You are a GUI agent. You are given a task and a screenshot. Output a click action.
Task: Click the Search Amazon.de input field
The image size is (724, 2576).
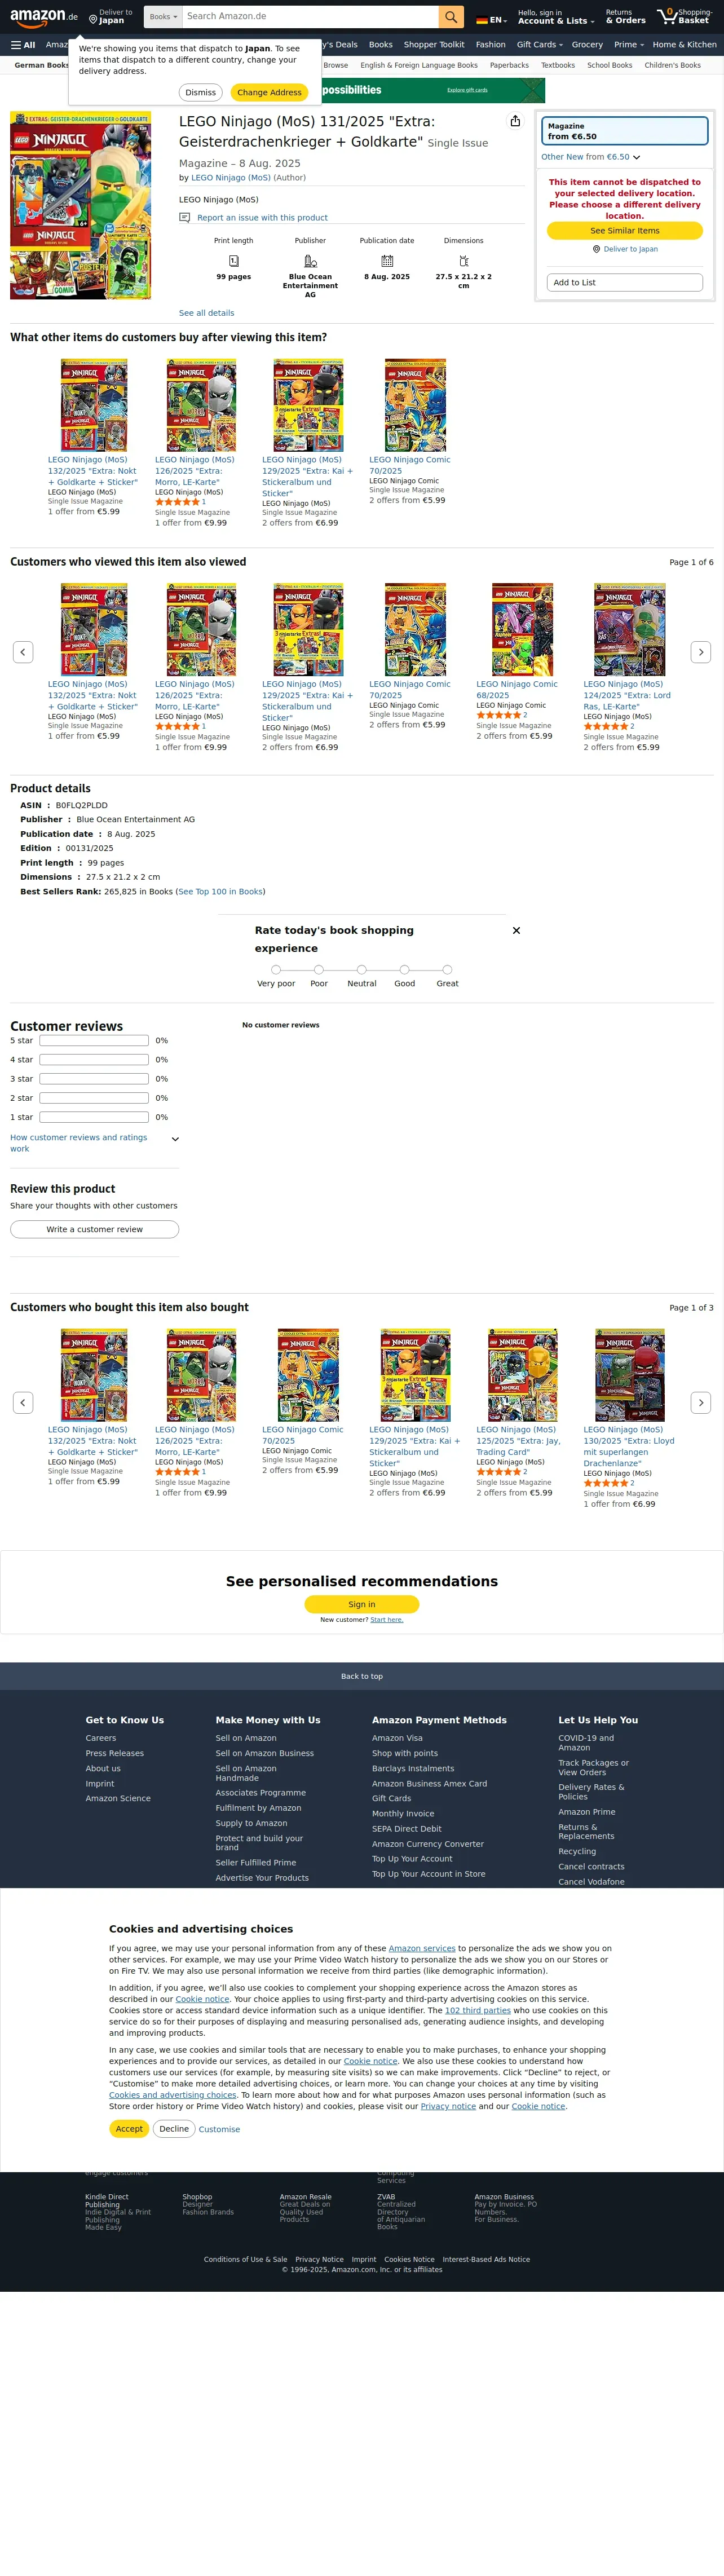(310, 17)
